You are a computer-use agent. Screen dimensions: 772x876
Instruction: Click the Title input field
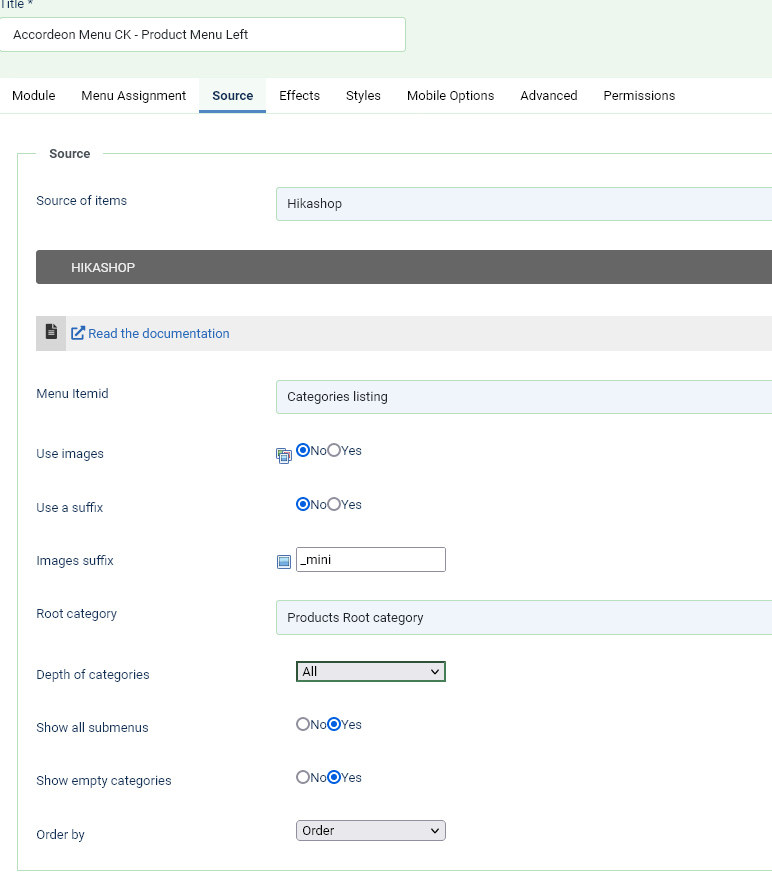pyautogui.click(x=203, y=35)
